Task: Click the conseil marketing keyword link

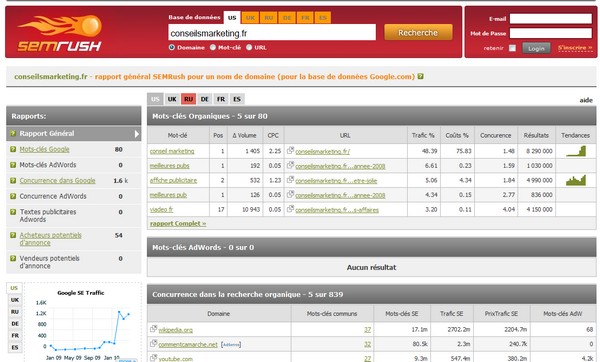Action: click(x=172, y=151)
